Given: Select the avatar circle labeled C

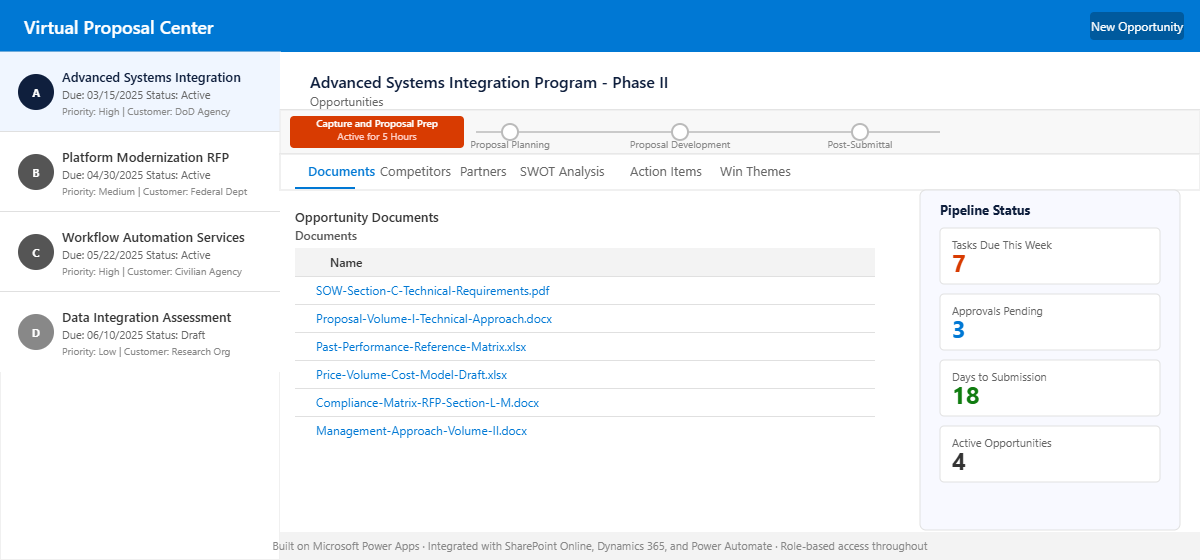Looking at the screenshot, I should click(36, 252).
